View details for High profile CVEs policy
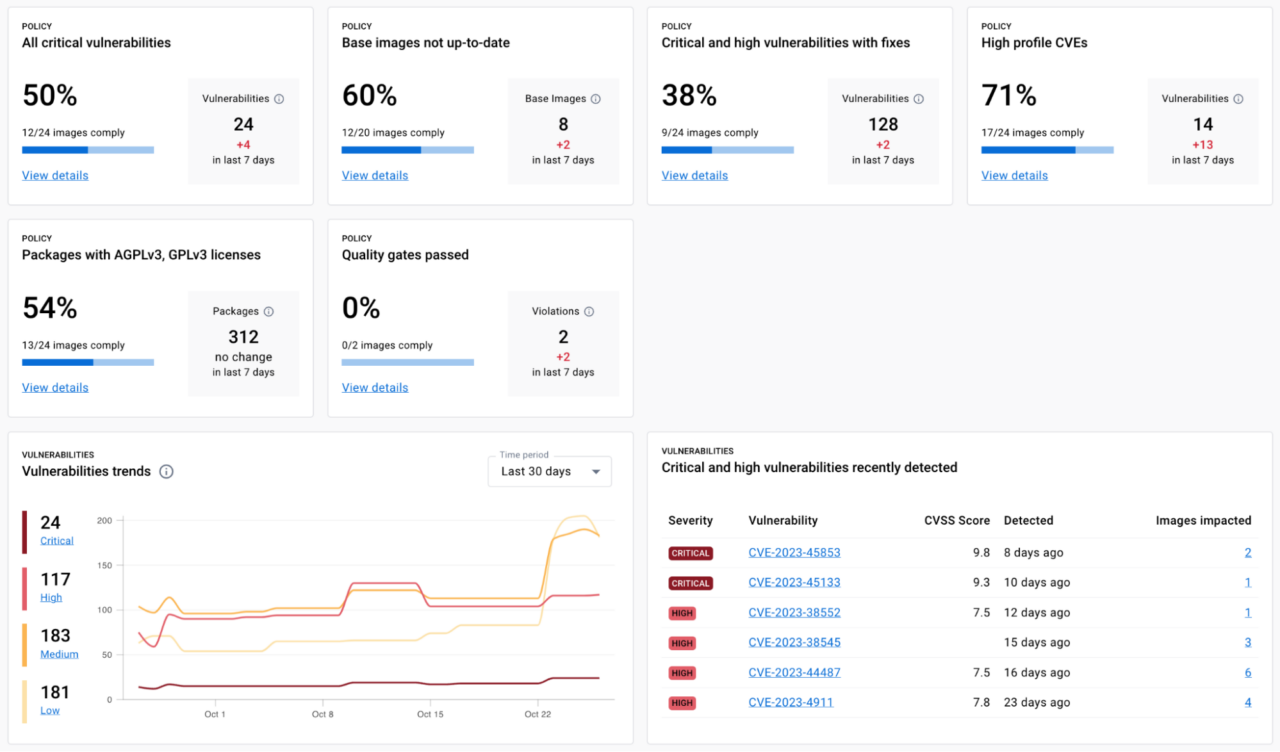The image size is (1280, 752). (1014, 175)
